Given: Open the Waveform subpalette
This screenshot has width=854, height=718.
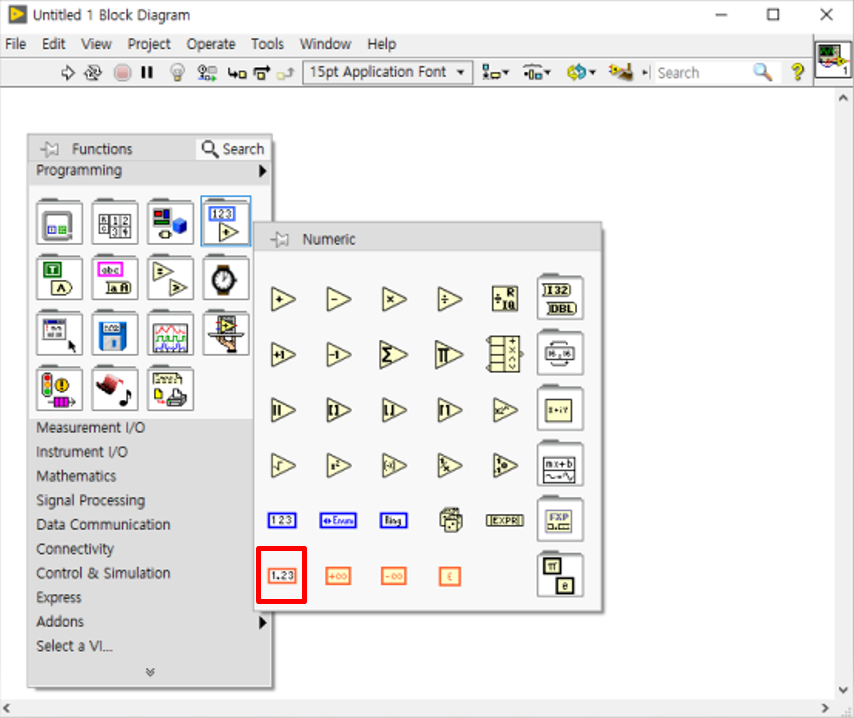Looking at the screenshot, I should click(x=170, y=333).
